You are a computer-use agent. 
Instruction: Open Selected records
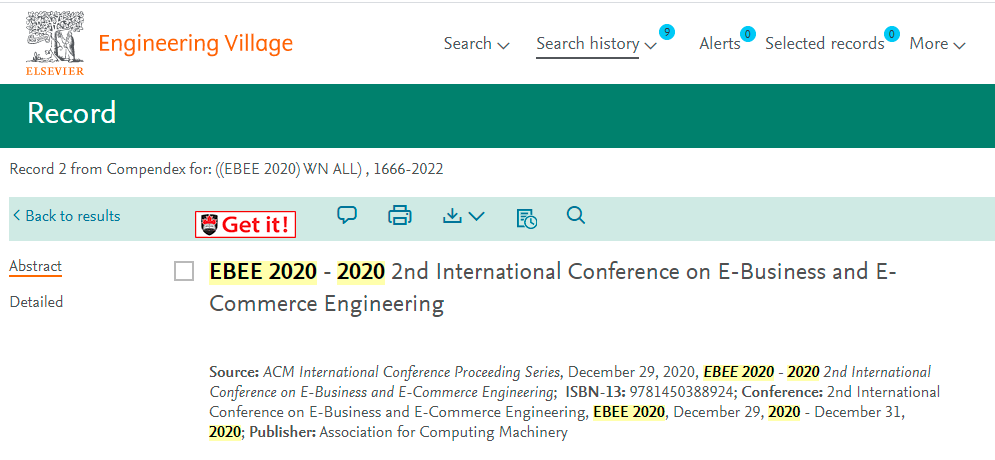pyautogui.click(x=824, y=44)
